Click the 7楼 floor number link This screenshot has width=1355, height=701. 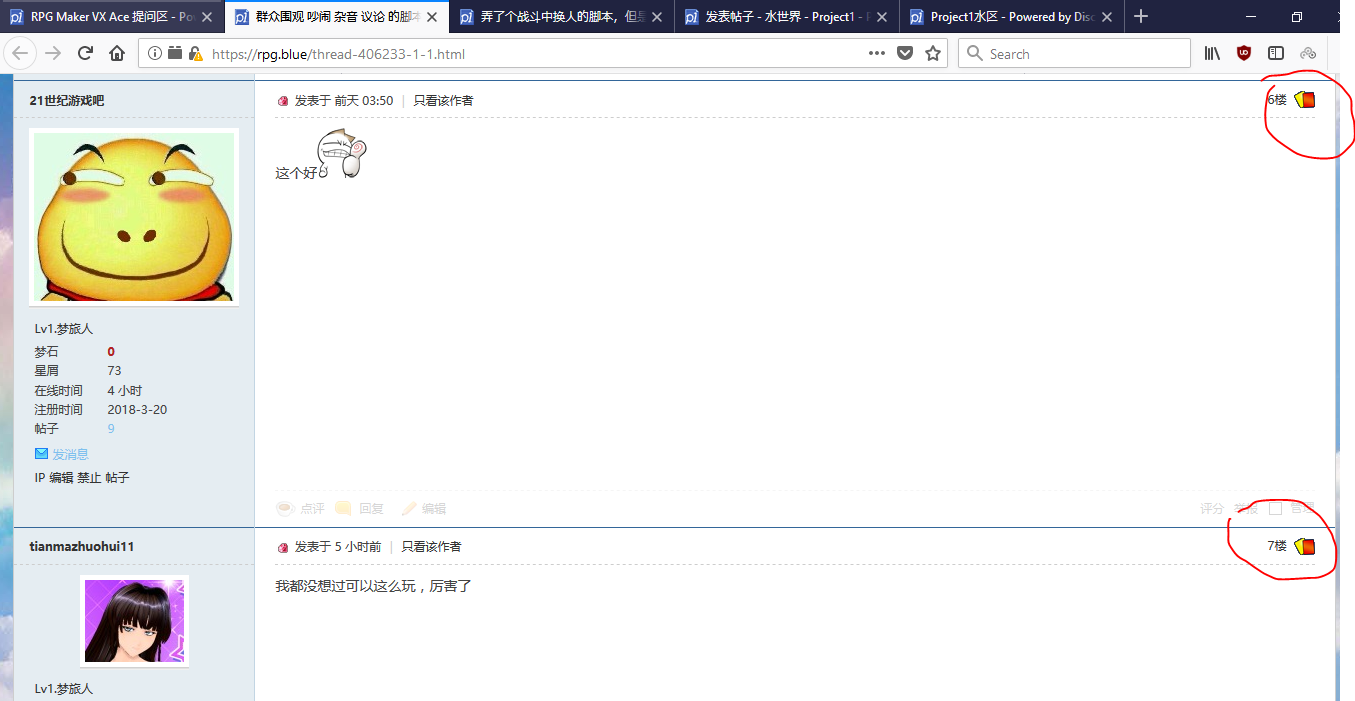(1277, 546)
